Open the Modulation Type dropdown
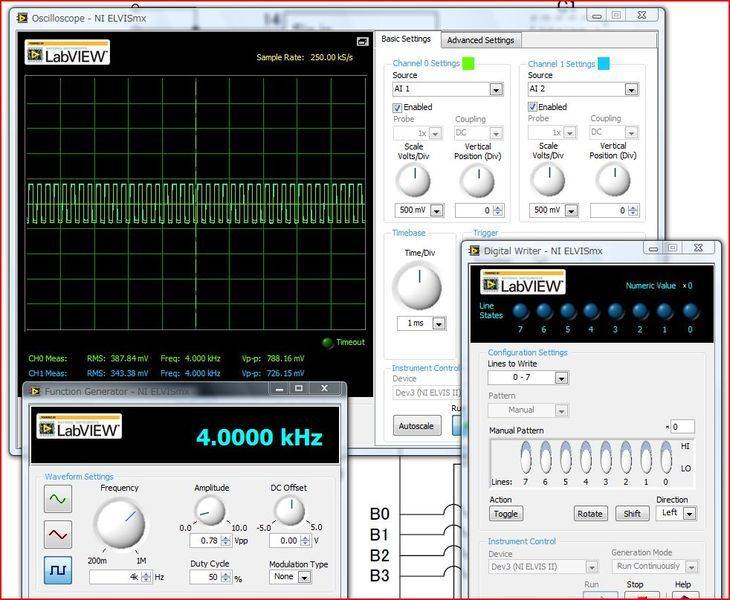This screenshot has height=600, width=730. tap(303, 577)
